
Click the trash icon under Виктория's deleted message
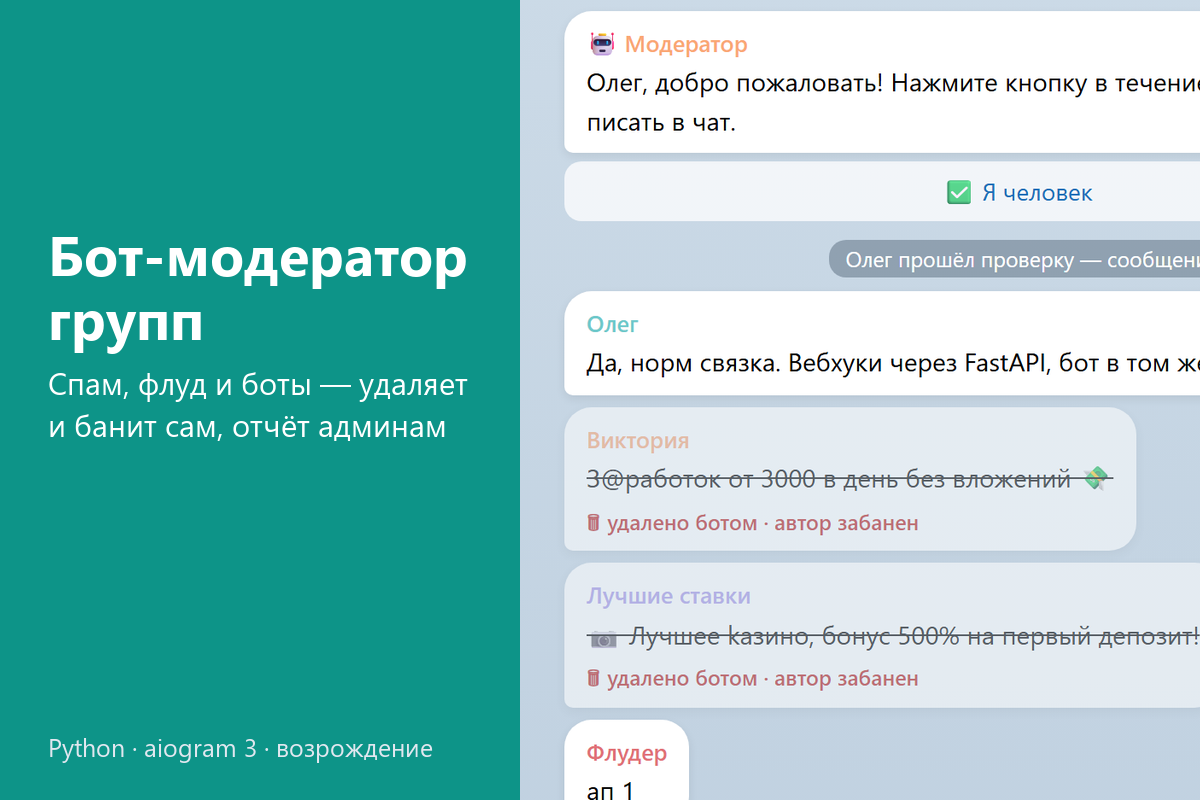coord(594,522)
